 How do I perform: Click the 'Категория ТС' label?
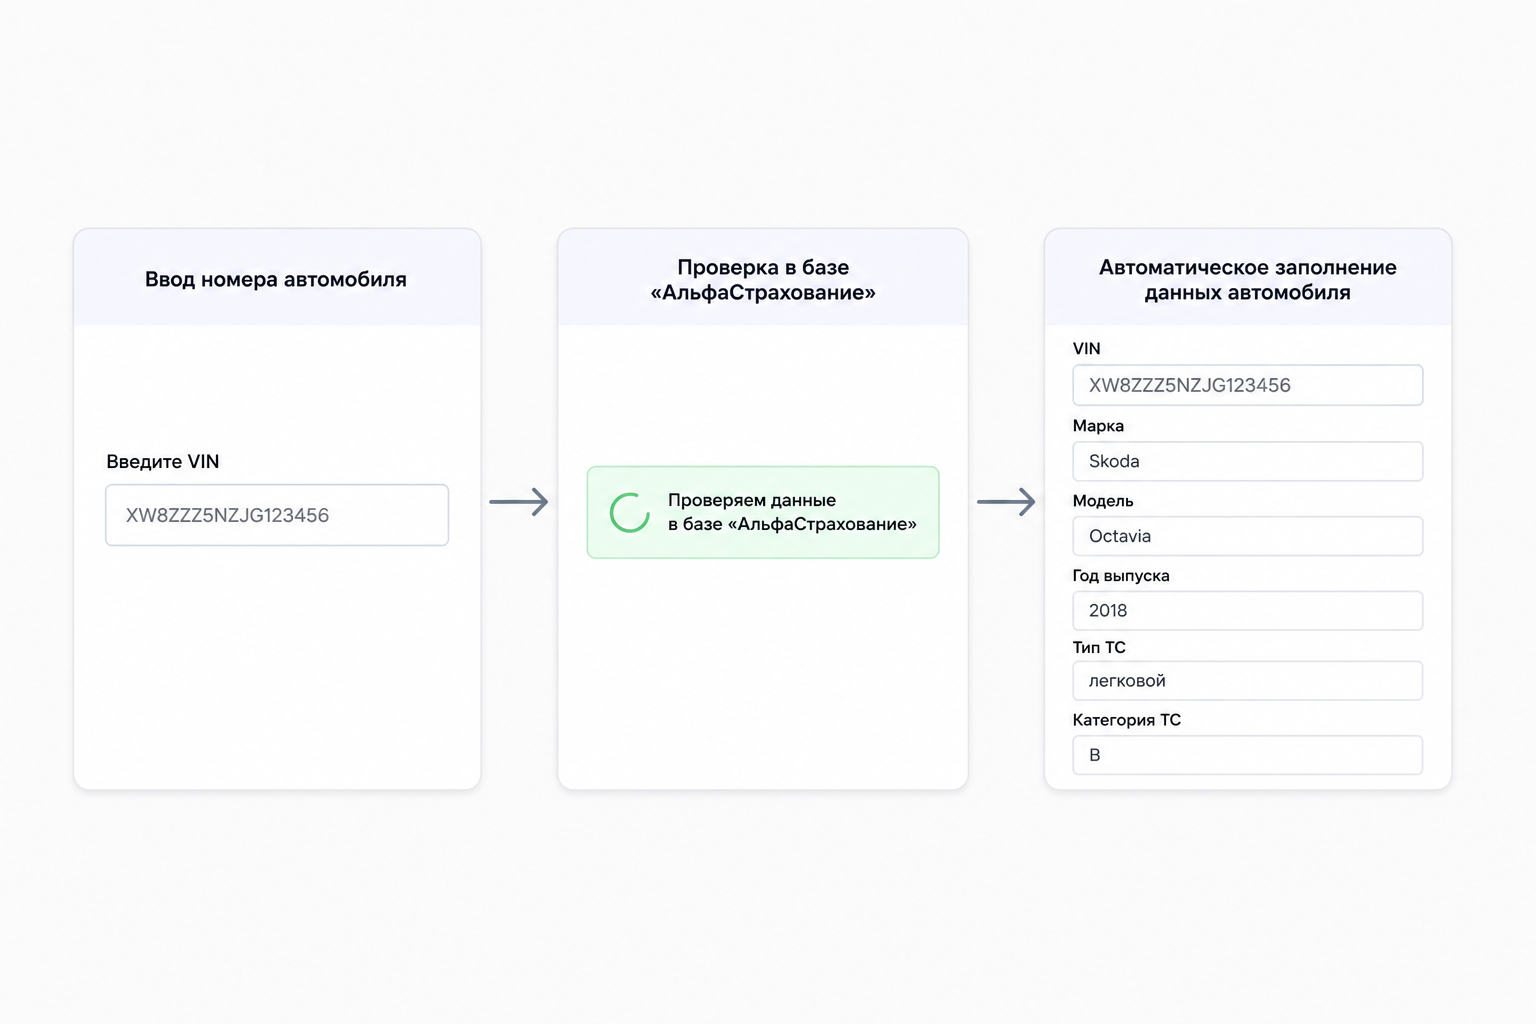point(1126,720)
